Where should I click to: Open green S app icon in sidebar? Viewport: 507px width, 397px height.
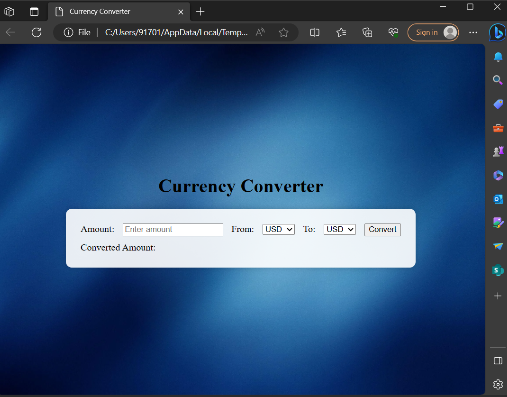[498, 270]
